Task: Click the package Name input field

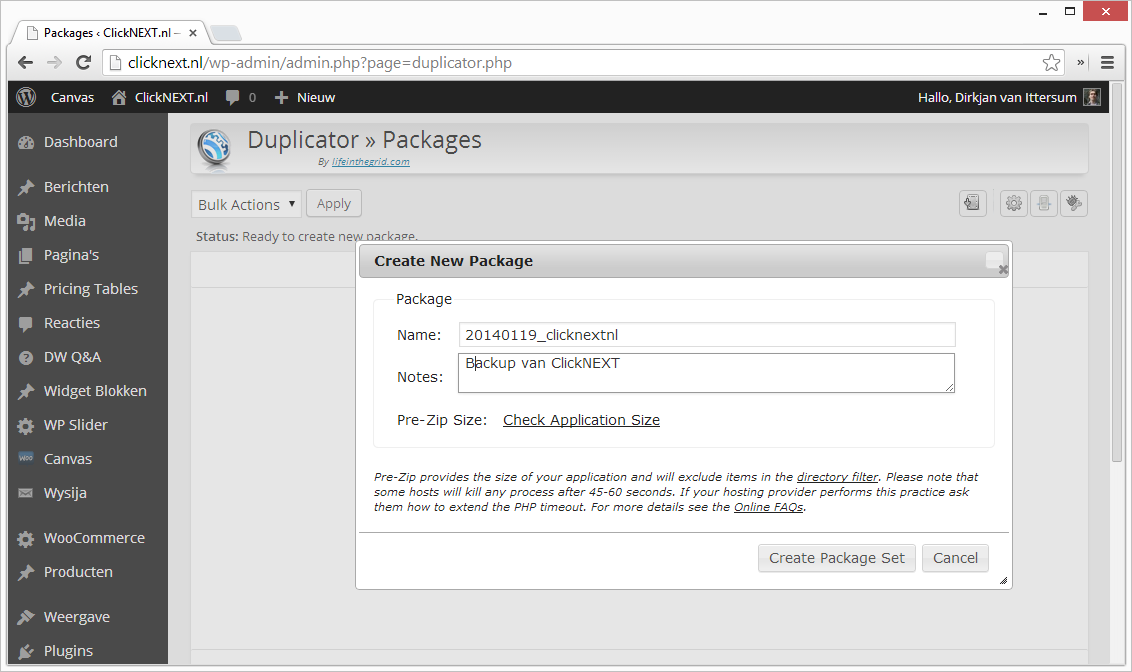Action: pos(707,335)
